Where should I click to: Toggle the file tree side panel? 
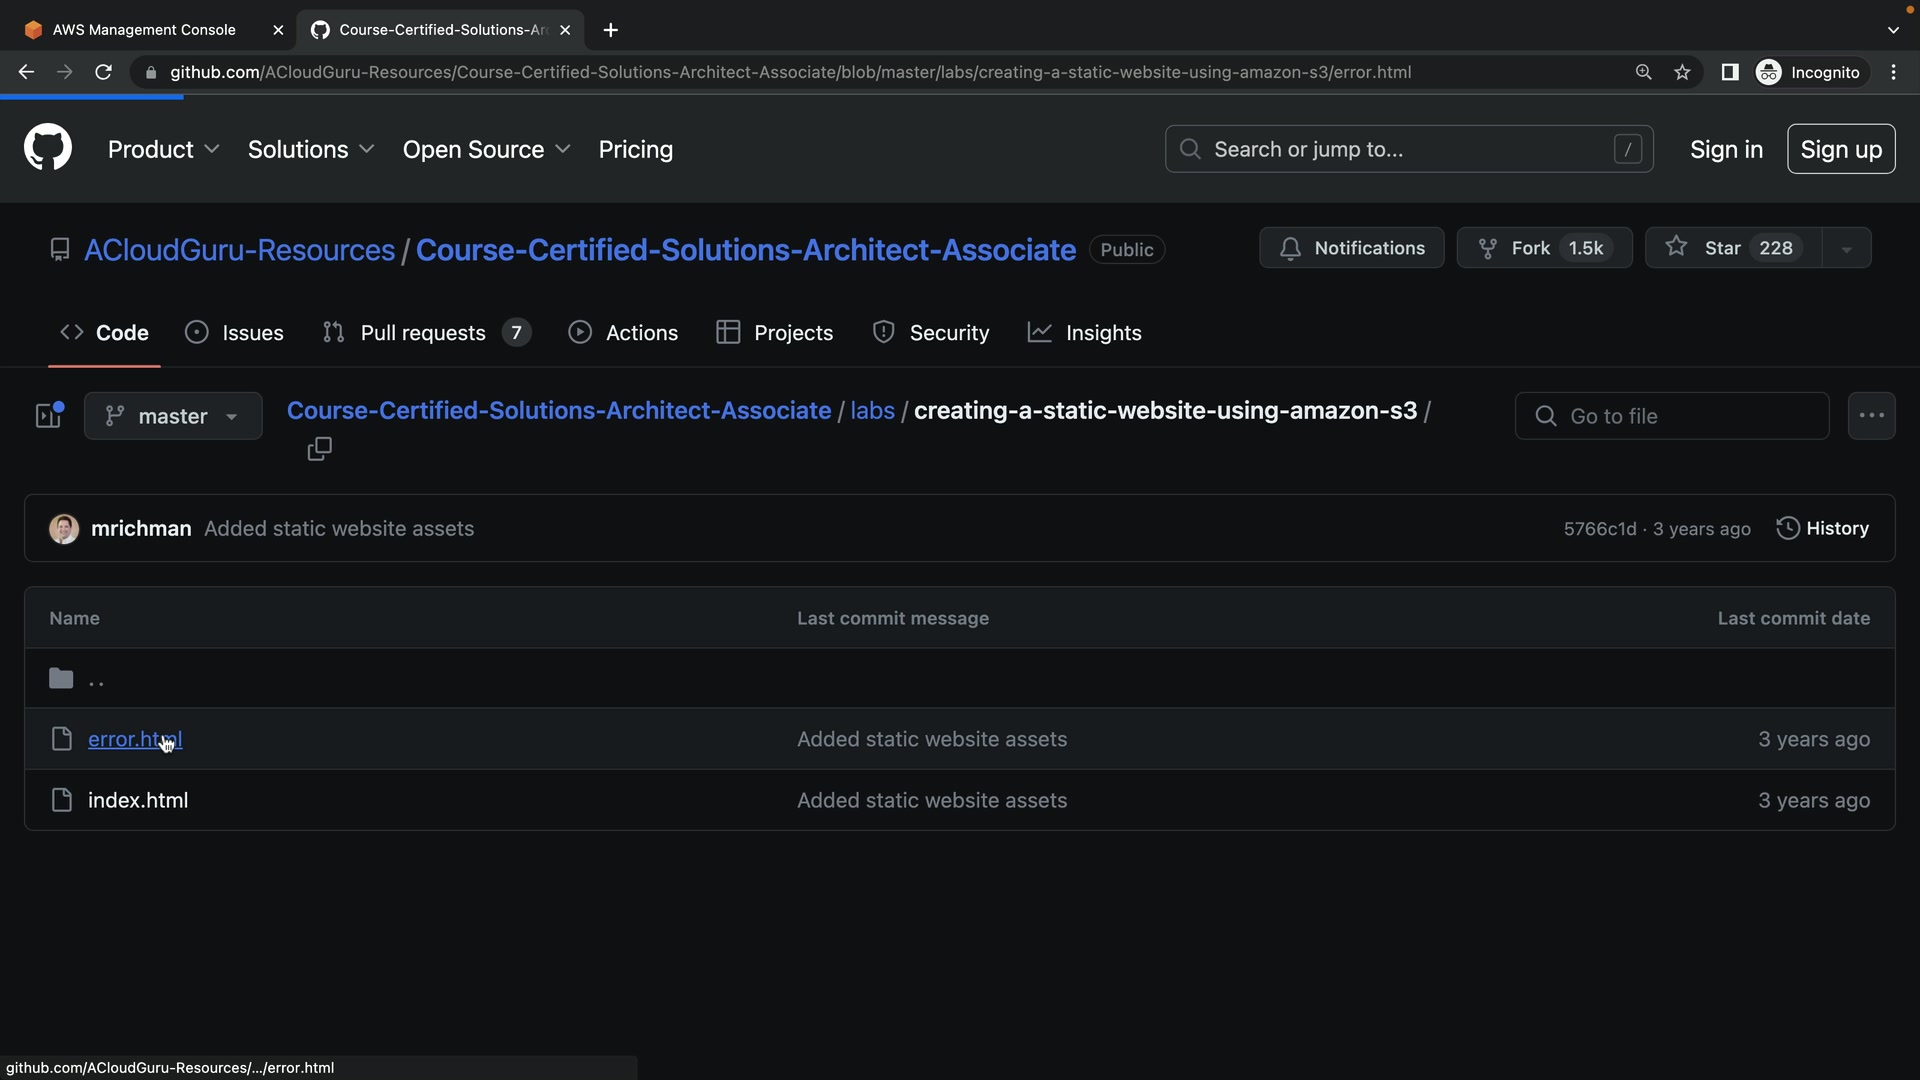tap(49, 415)
